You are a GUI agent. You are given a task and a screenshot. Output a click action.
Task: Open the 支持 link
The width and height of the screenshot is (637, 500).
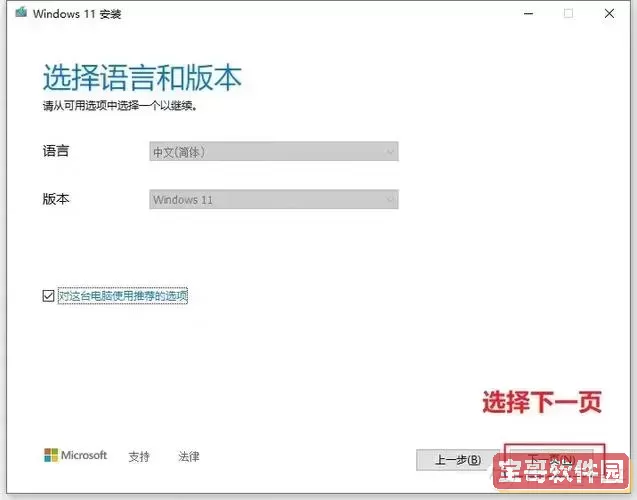click(x=139, y=457)
